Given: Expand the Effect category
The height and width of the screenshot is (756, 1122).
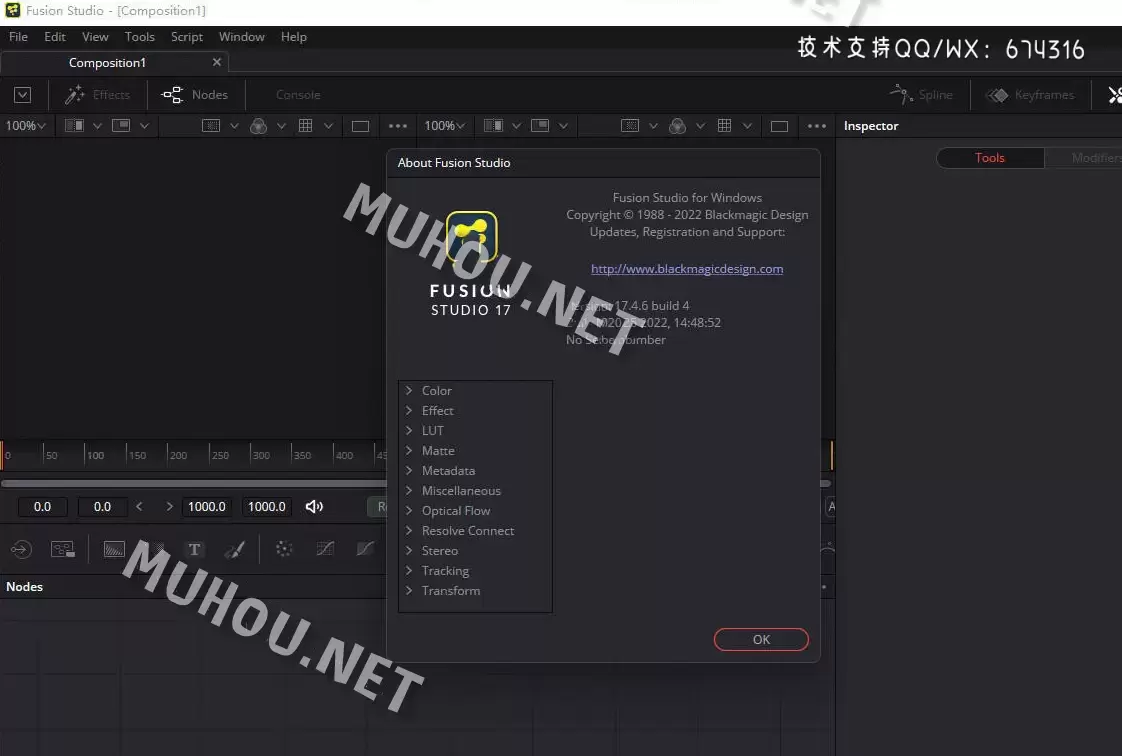Looking at the screenshot, I should (409, 411).
